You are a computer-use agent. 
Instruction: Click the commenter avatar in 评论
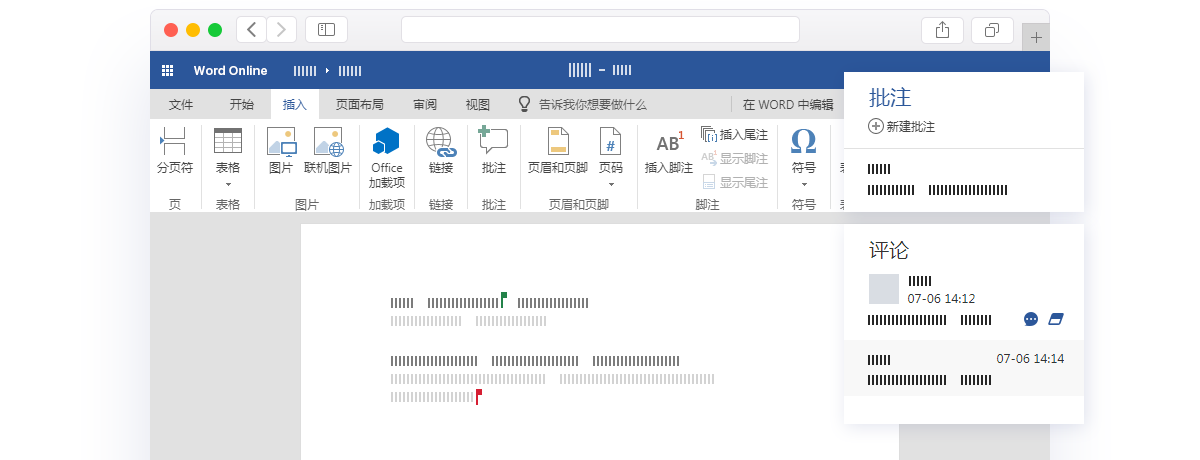[x=884, y=288]
